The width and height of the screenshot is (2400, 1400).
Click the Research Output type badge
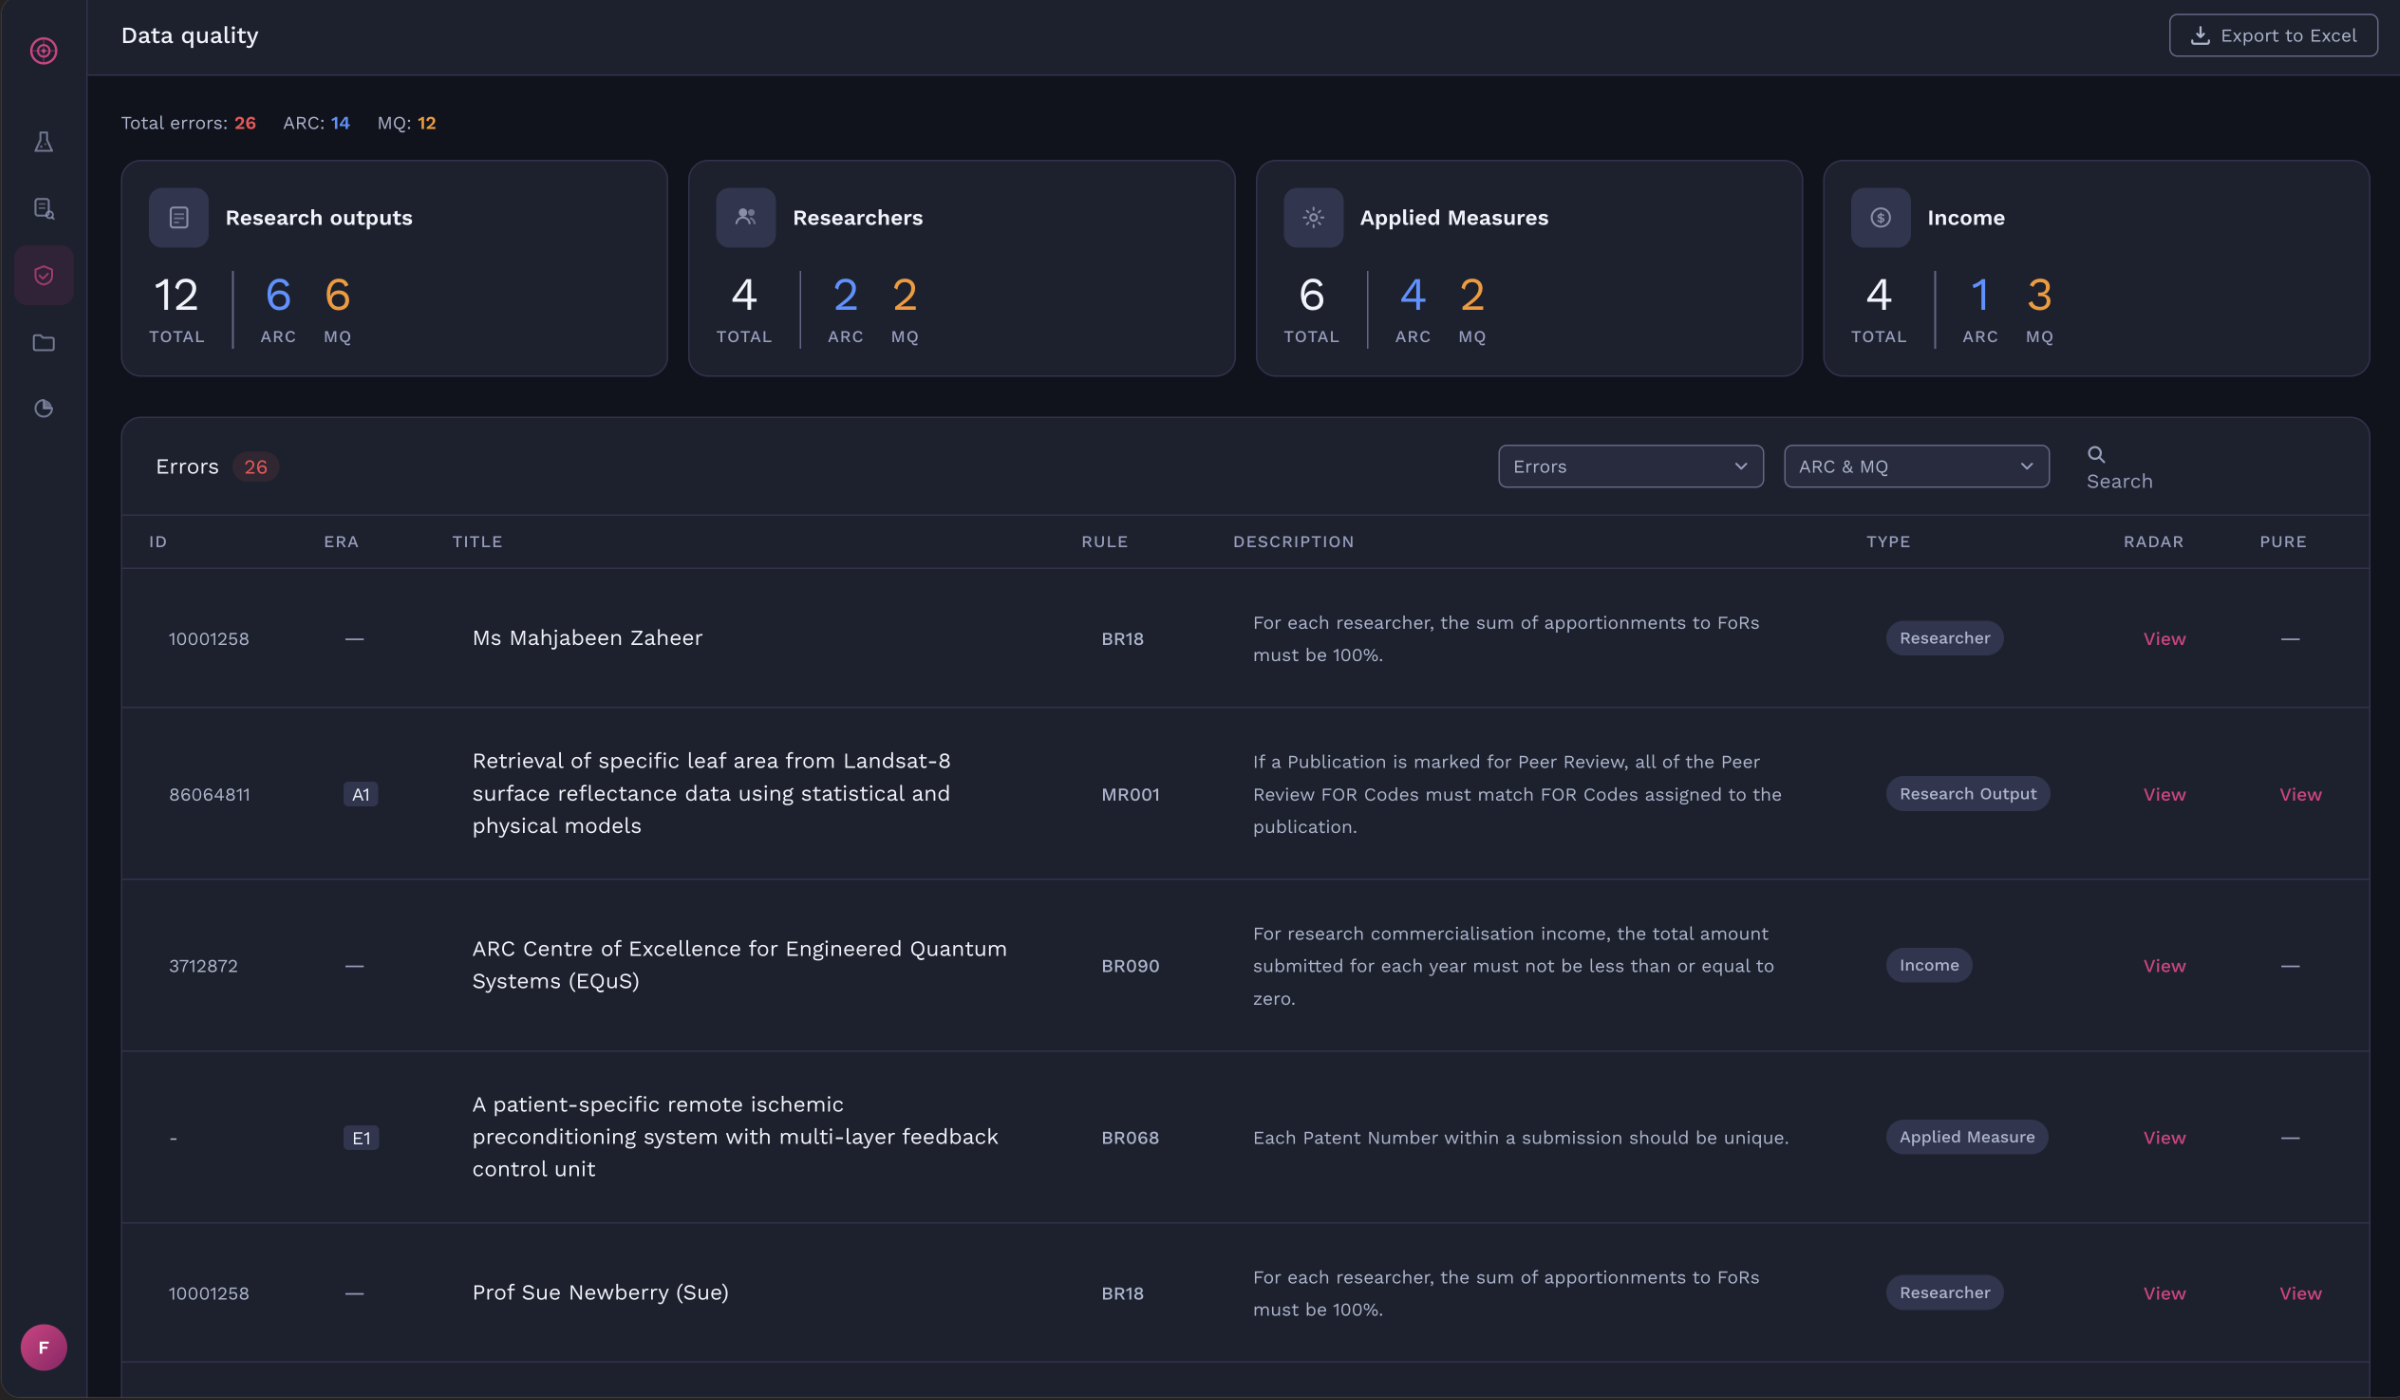(x=1966, y=794)
